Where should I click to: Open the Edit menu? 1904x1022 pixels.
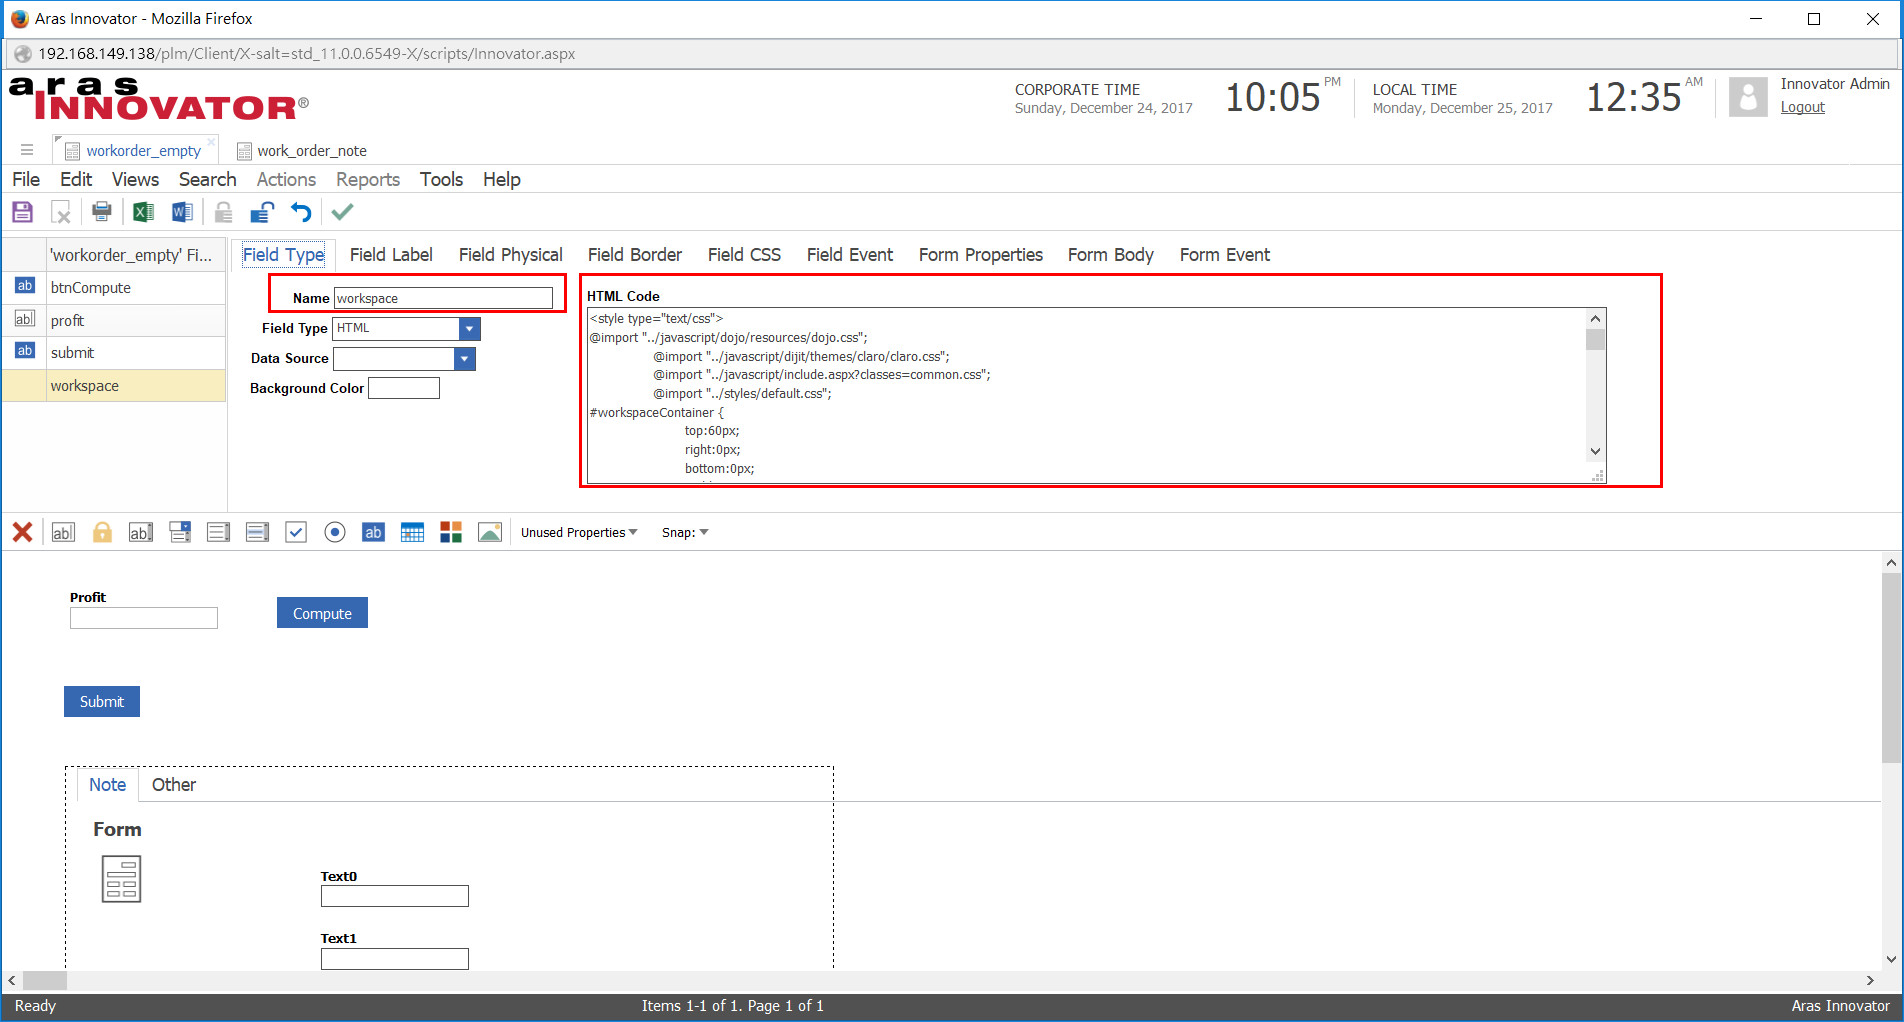click(x=76, y=179)
